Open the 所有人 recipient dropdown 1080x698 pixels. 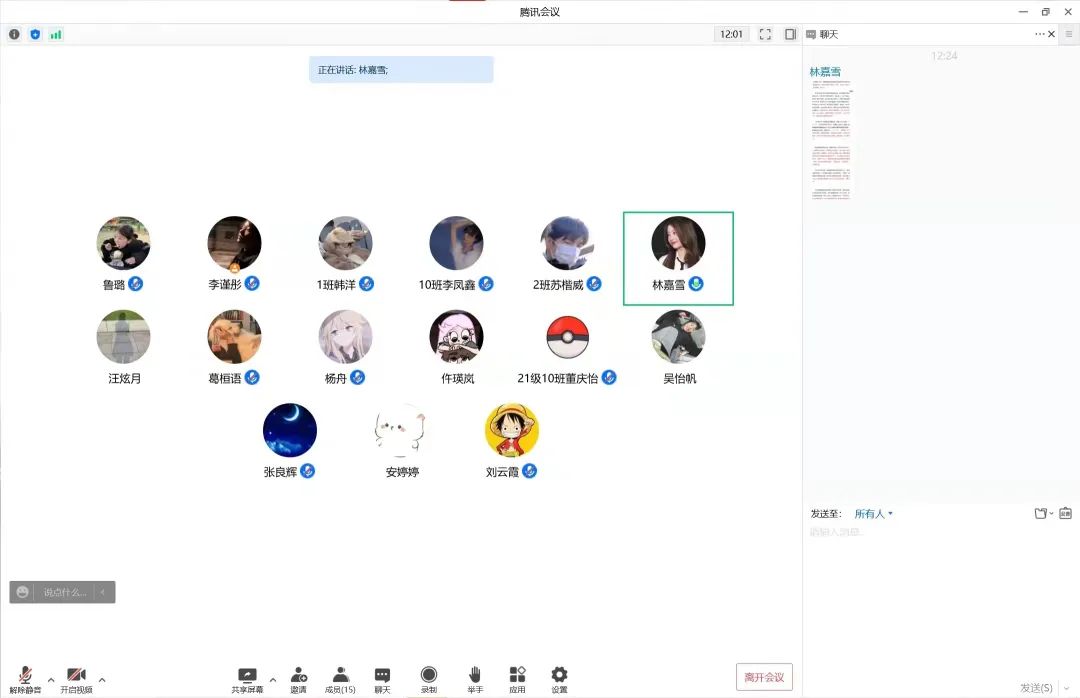coord(873,514)
